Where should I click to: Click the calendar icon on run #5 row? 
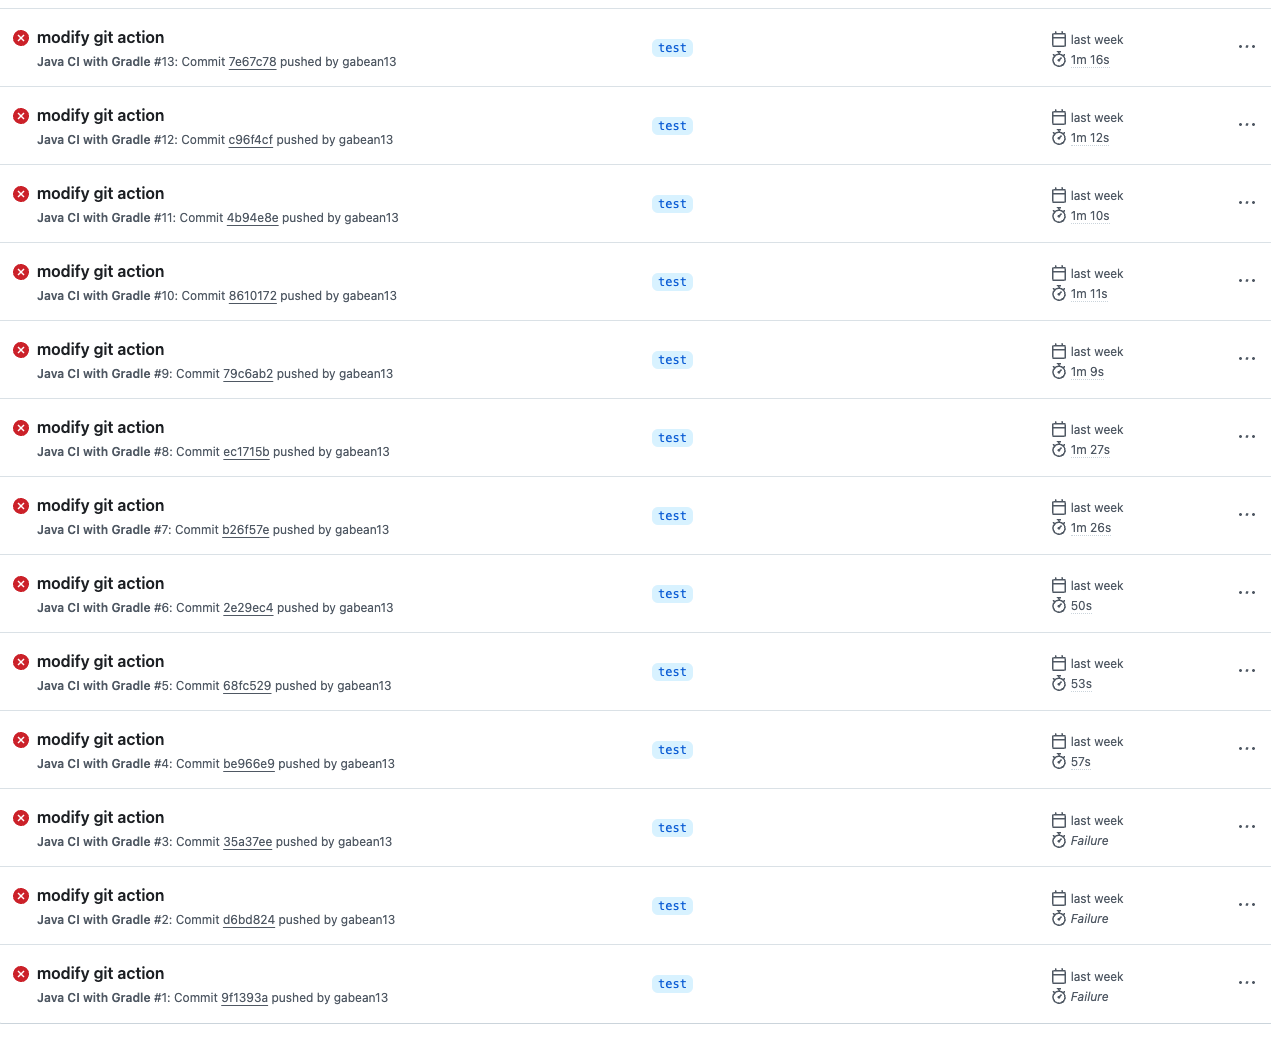click(1059, 663)
